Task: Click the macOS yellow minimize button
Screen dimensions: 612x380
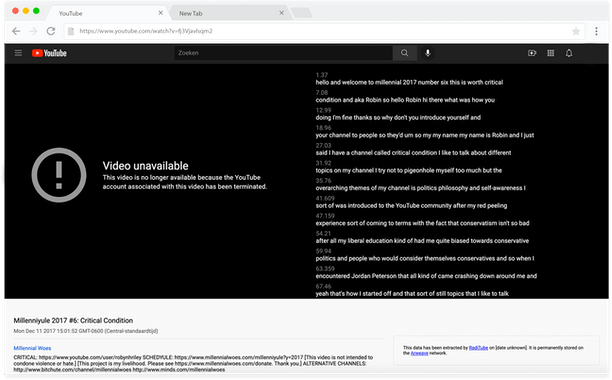Action: pyautogui.click(x=26, y=11)
